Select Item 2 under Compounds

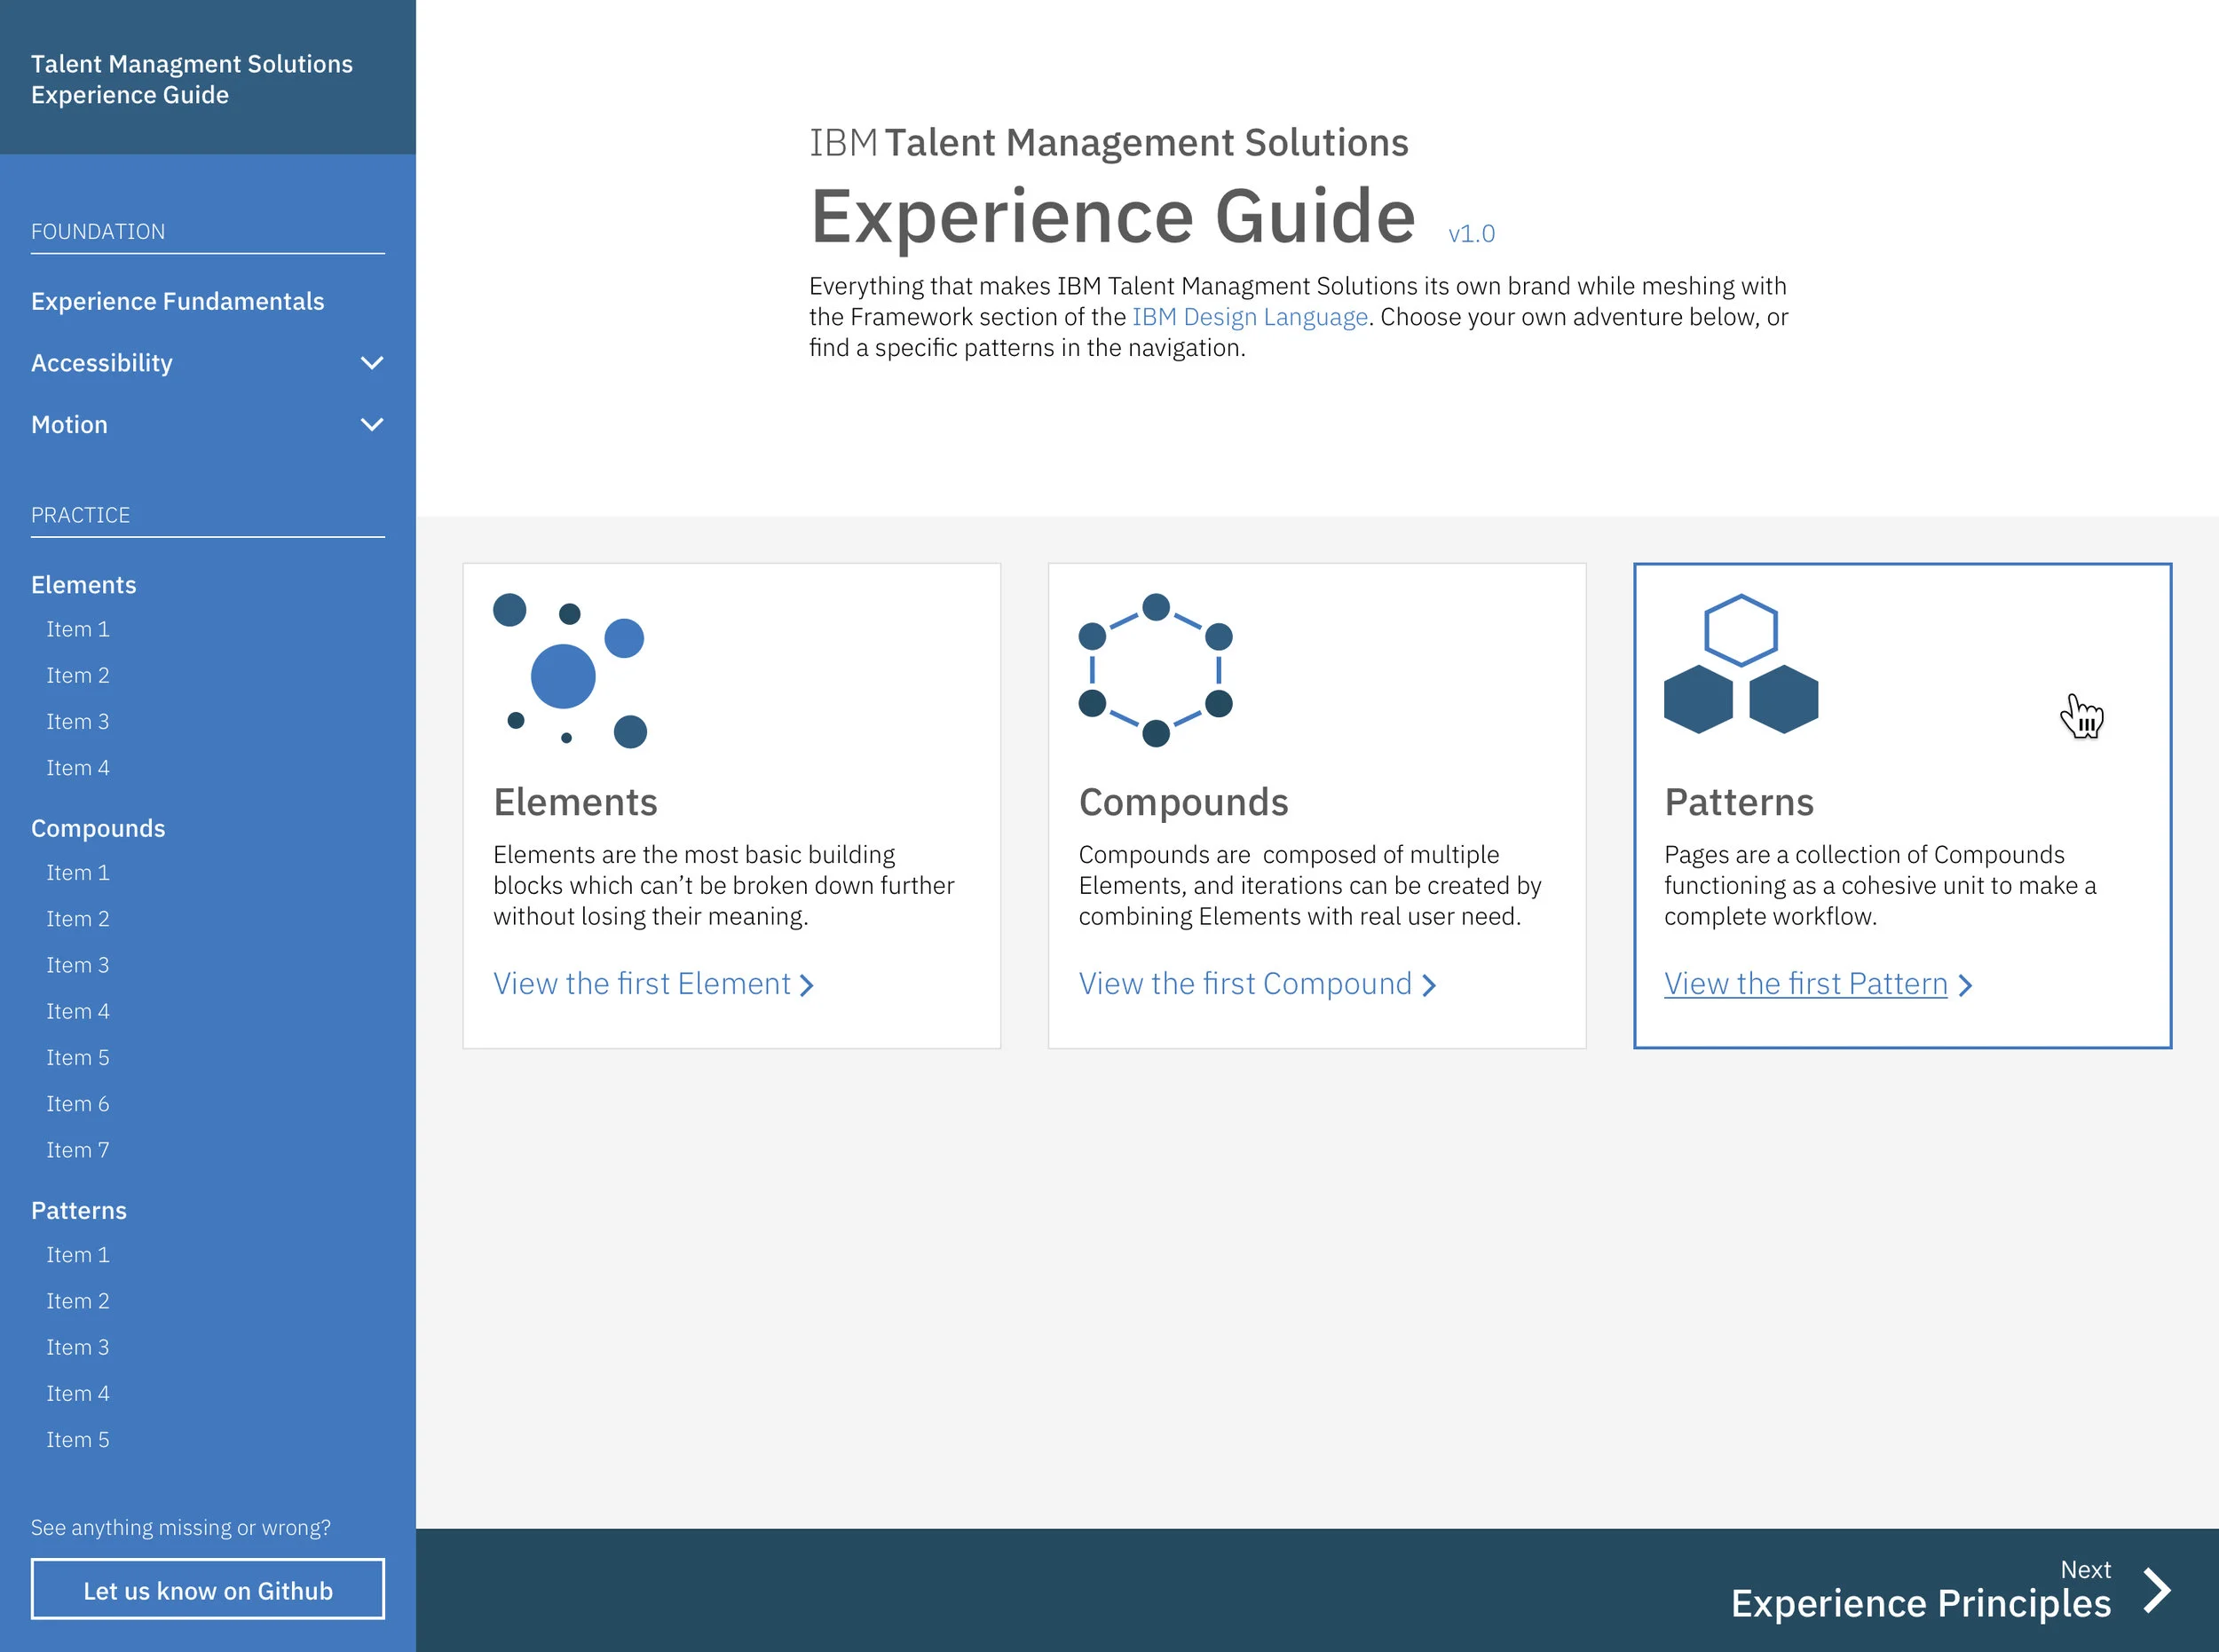(78, 919)
